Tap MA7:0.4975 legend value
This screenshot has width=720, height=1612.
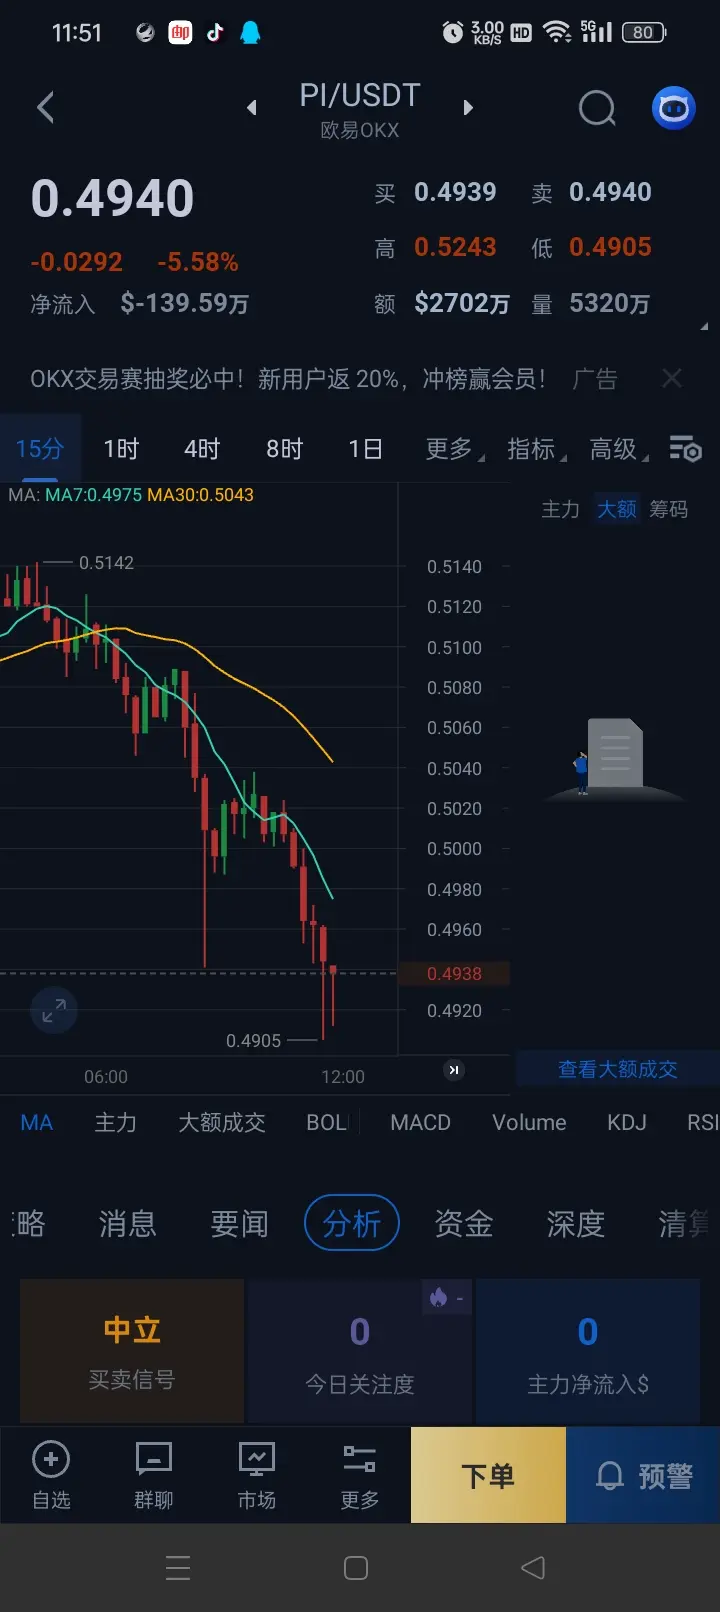point(93,495)
